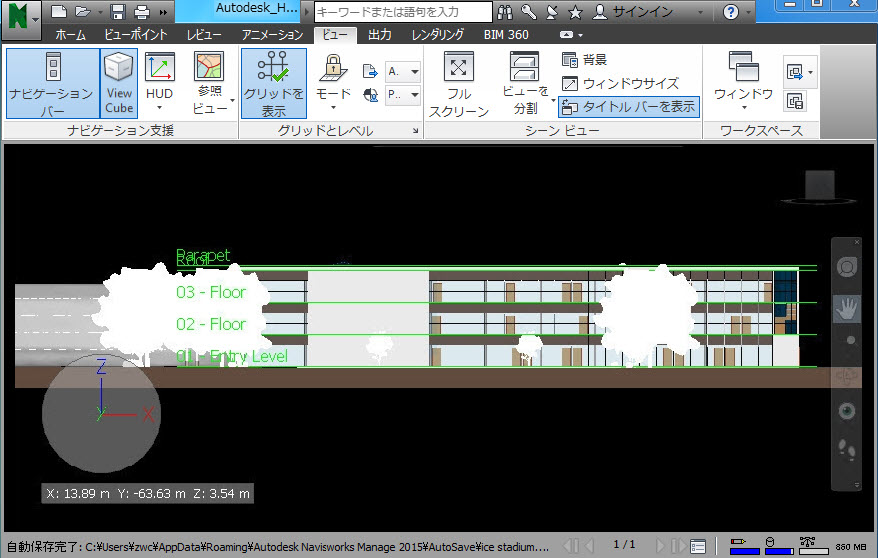Click the globe level icon beside P dropdown

click(x=370, y=95)
